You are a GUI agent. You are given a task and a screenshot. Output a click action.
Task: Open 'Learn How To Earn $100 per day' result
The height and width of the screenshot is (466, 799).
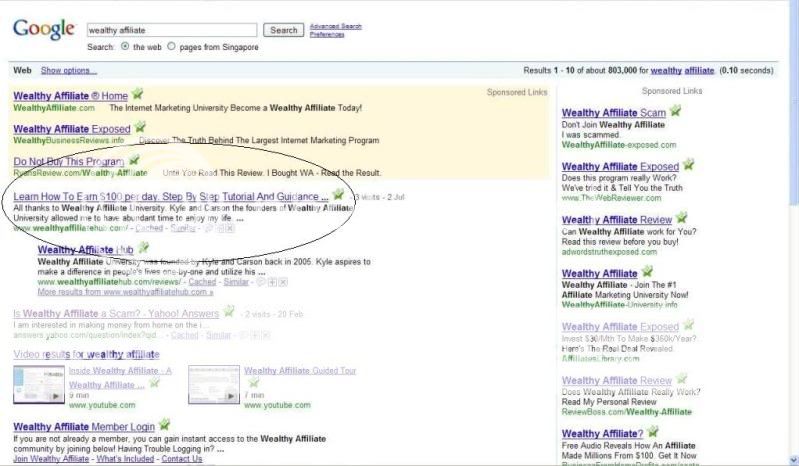pyautogui.click(x=171, y=197)
